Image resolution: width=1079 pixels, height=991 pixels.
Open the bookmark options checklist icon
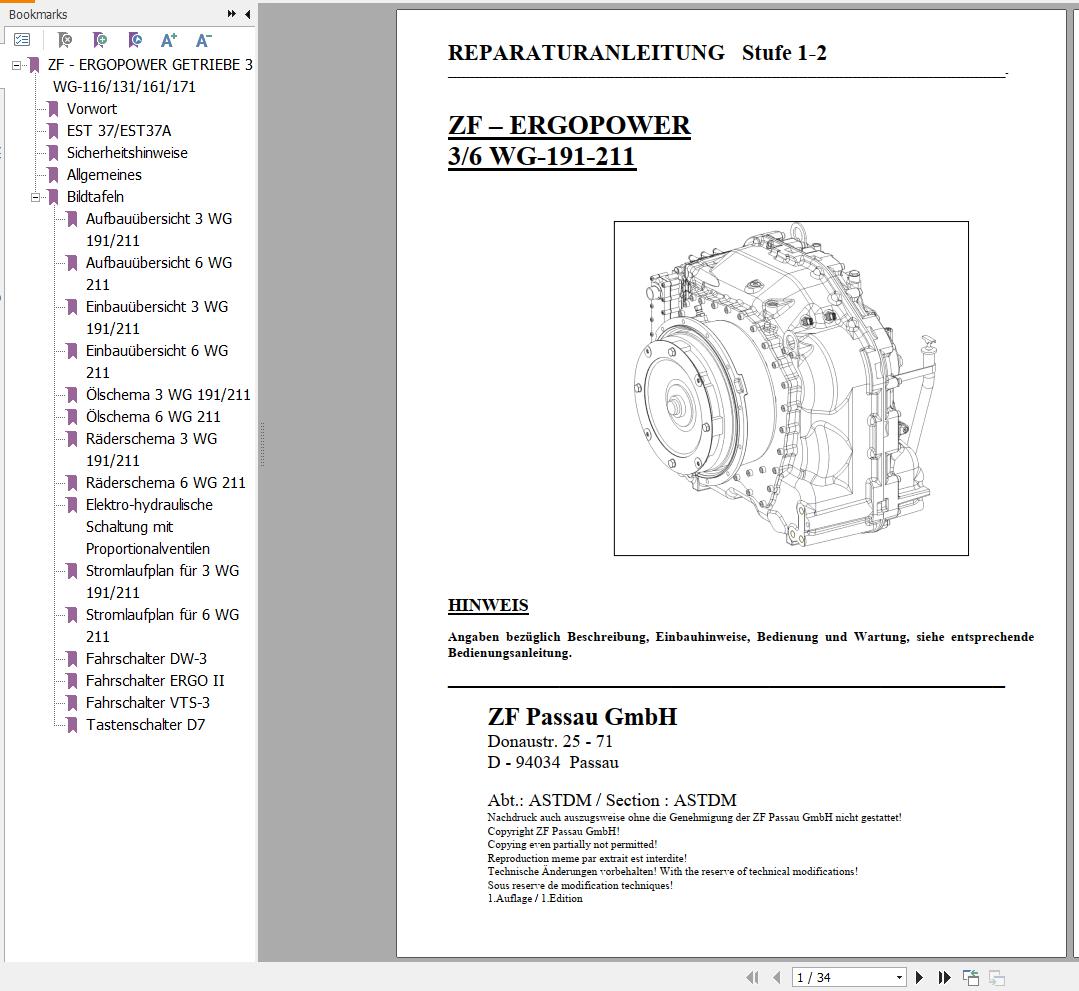(22, 40)
